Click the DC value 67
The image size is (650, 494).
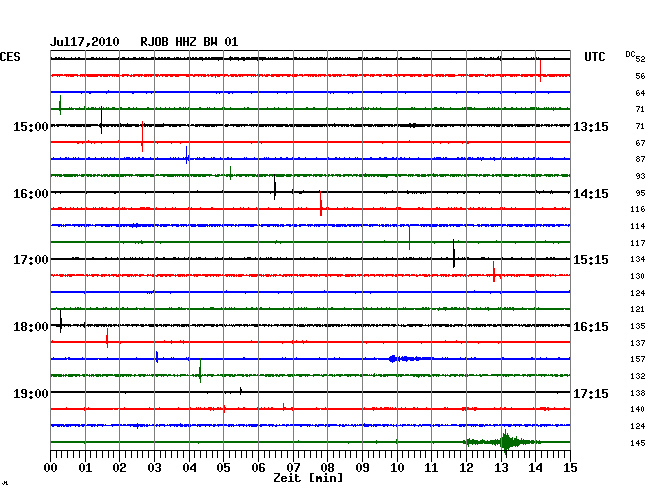640,143
